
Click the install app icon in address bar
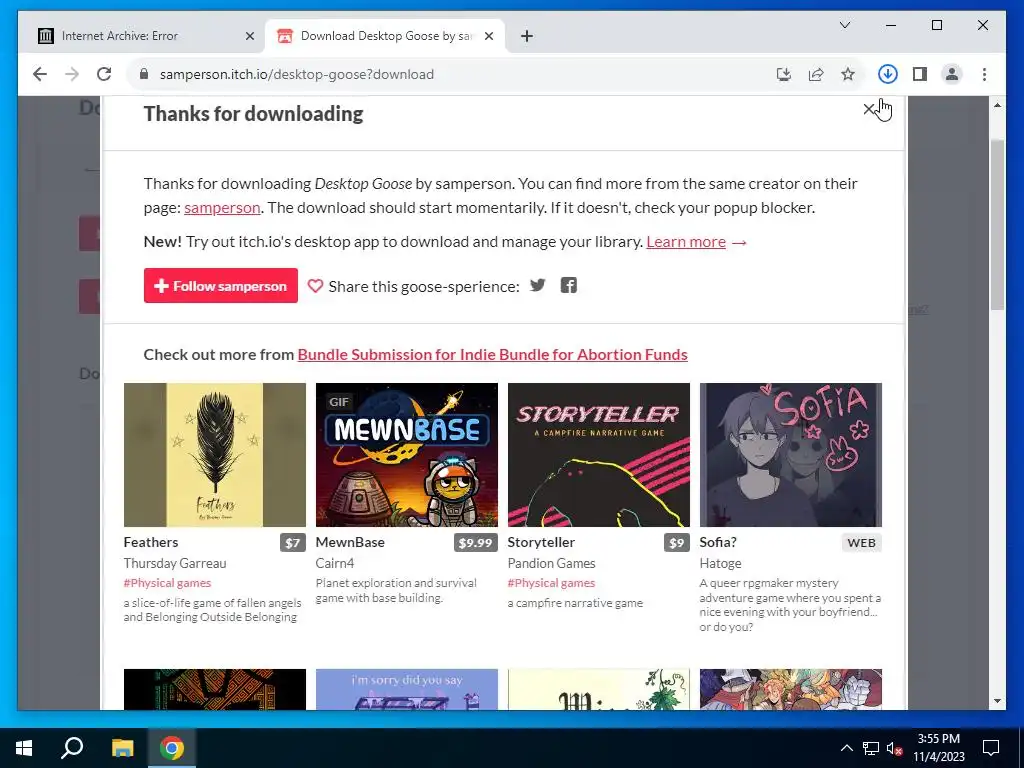[x=784, y=74]
